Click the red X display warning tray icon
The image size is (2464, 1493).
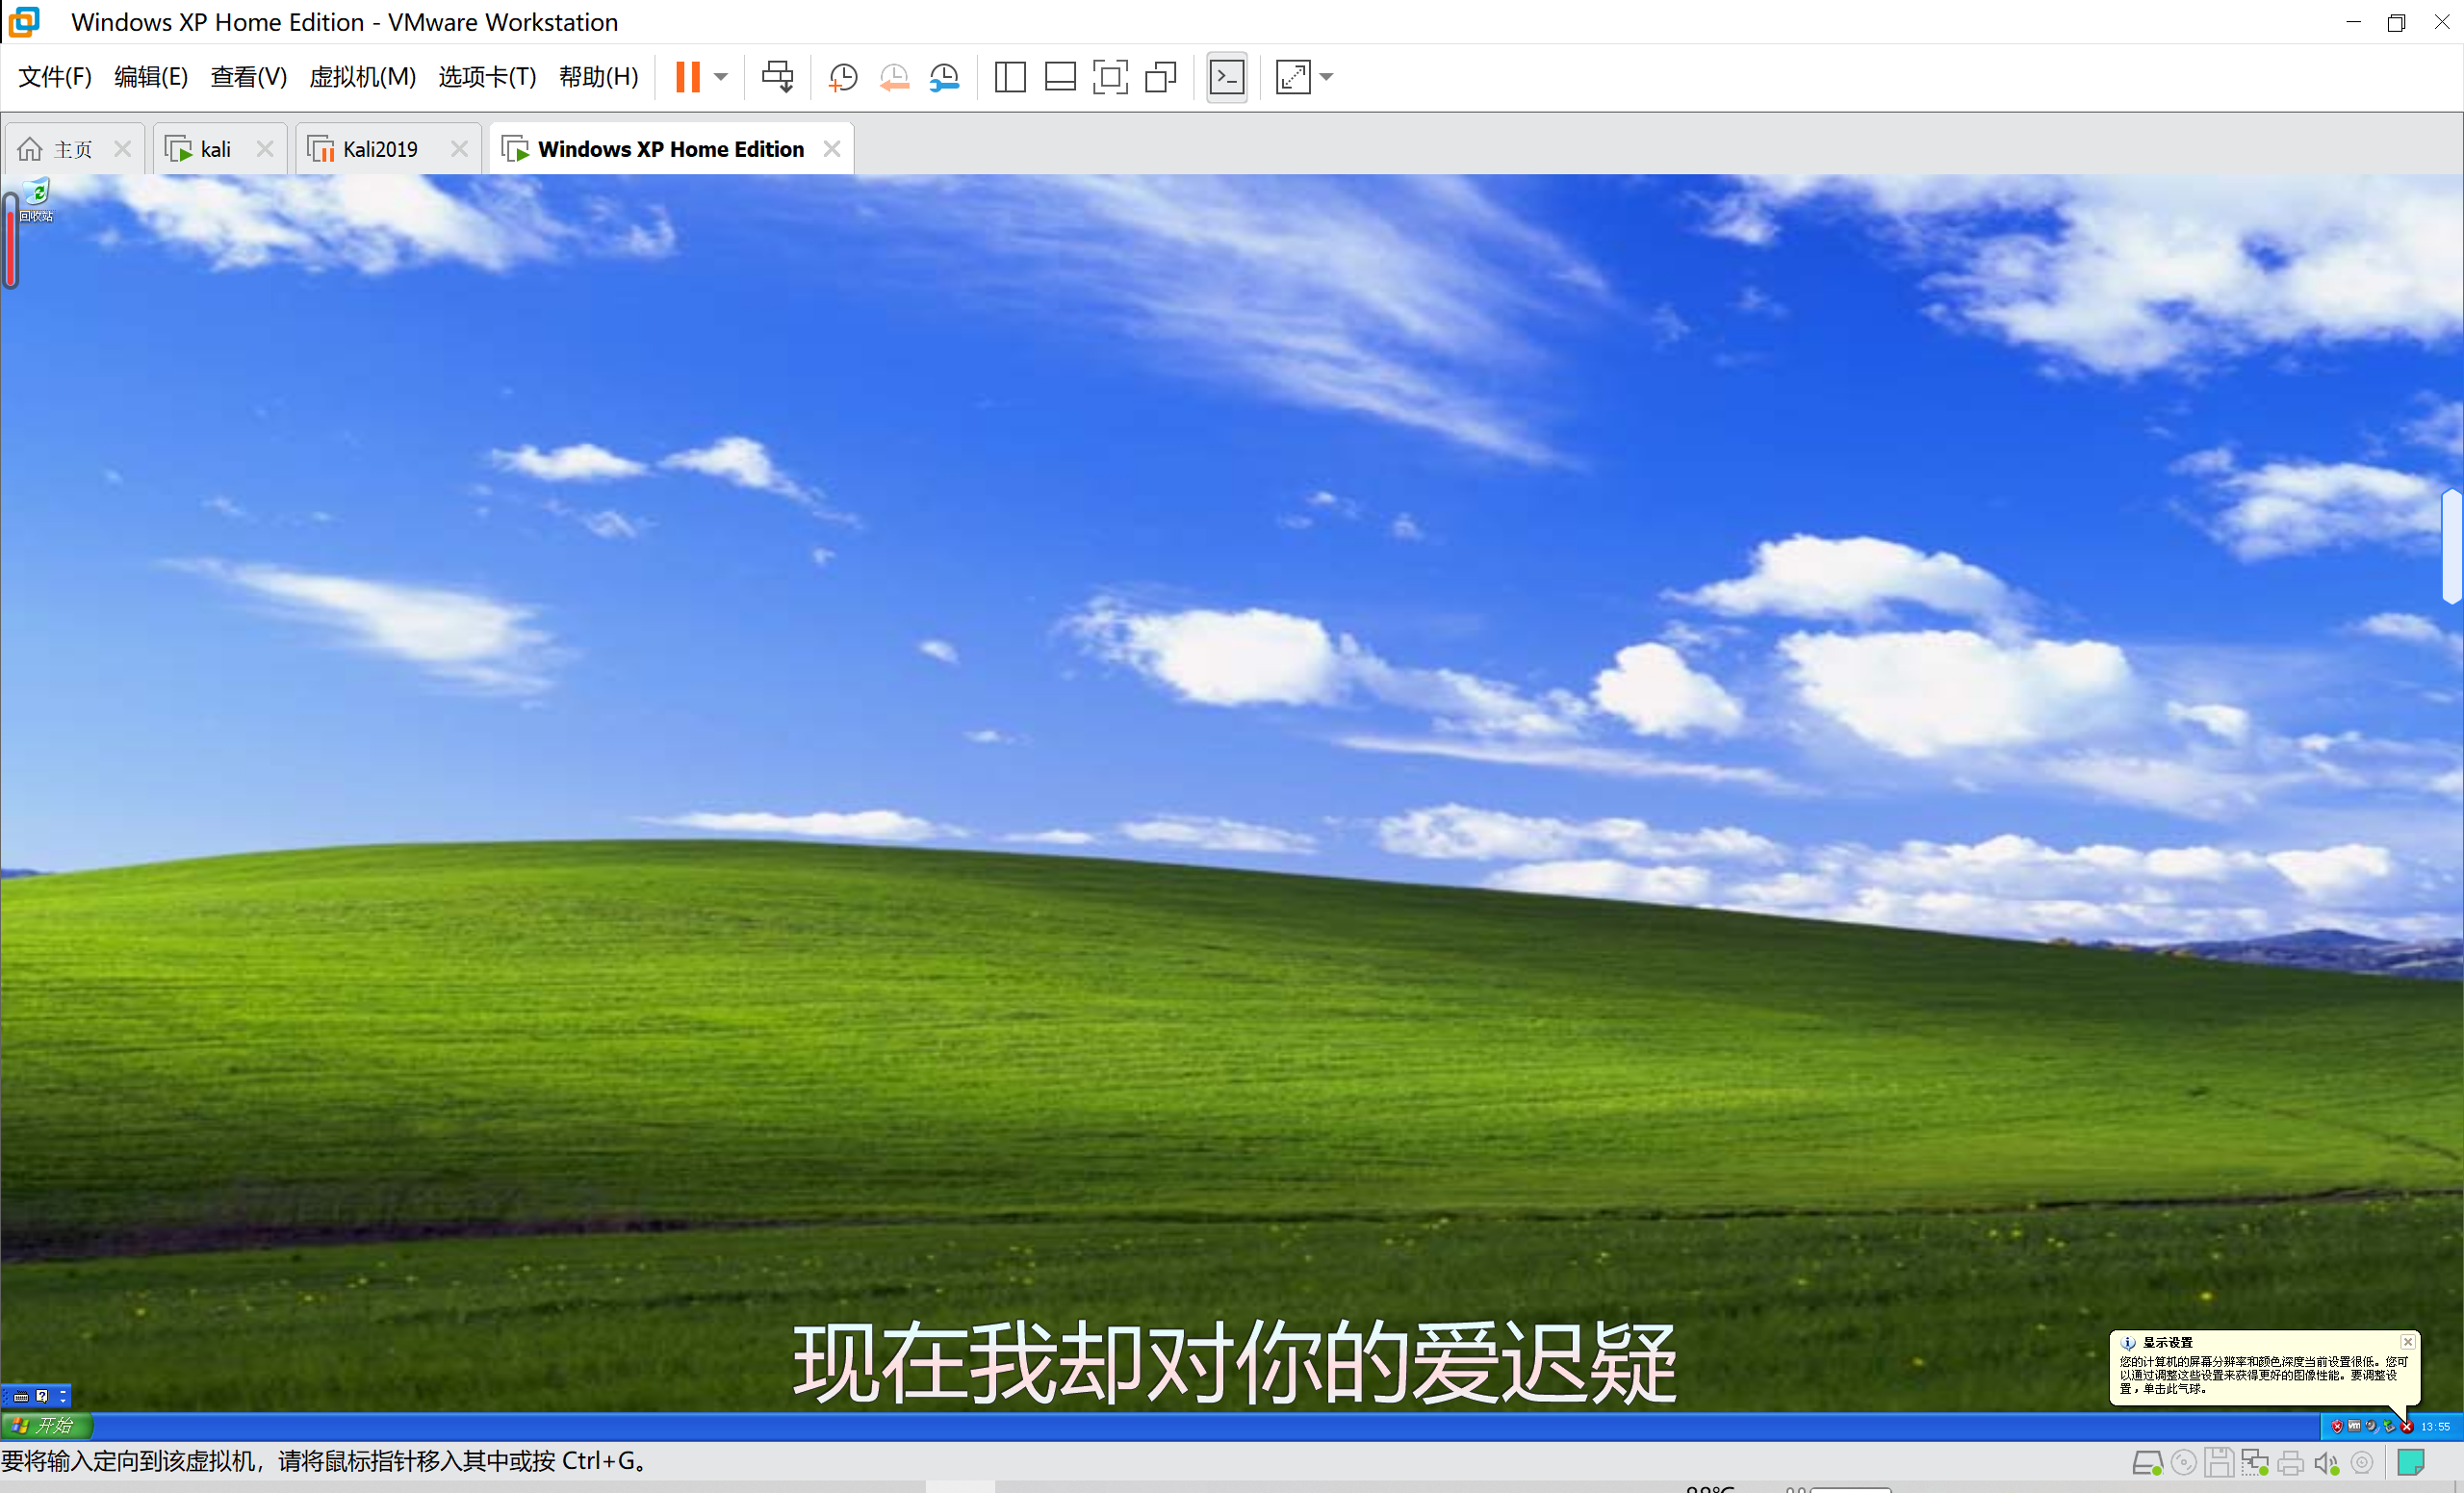pos(2407,1426)
